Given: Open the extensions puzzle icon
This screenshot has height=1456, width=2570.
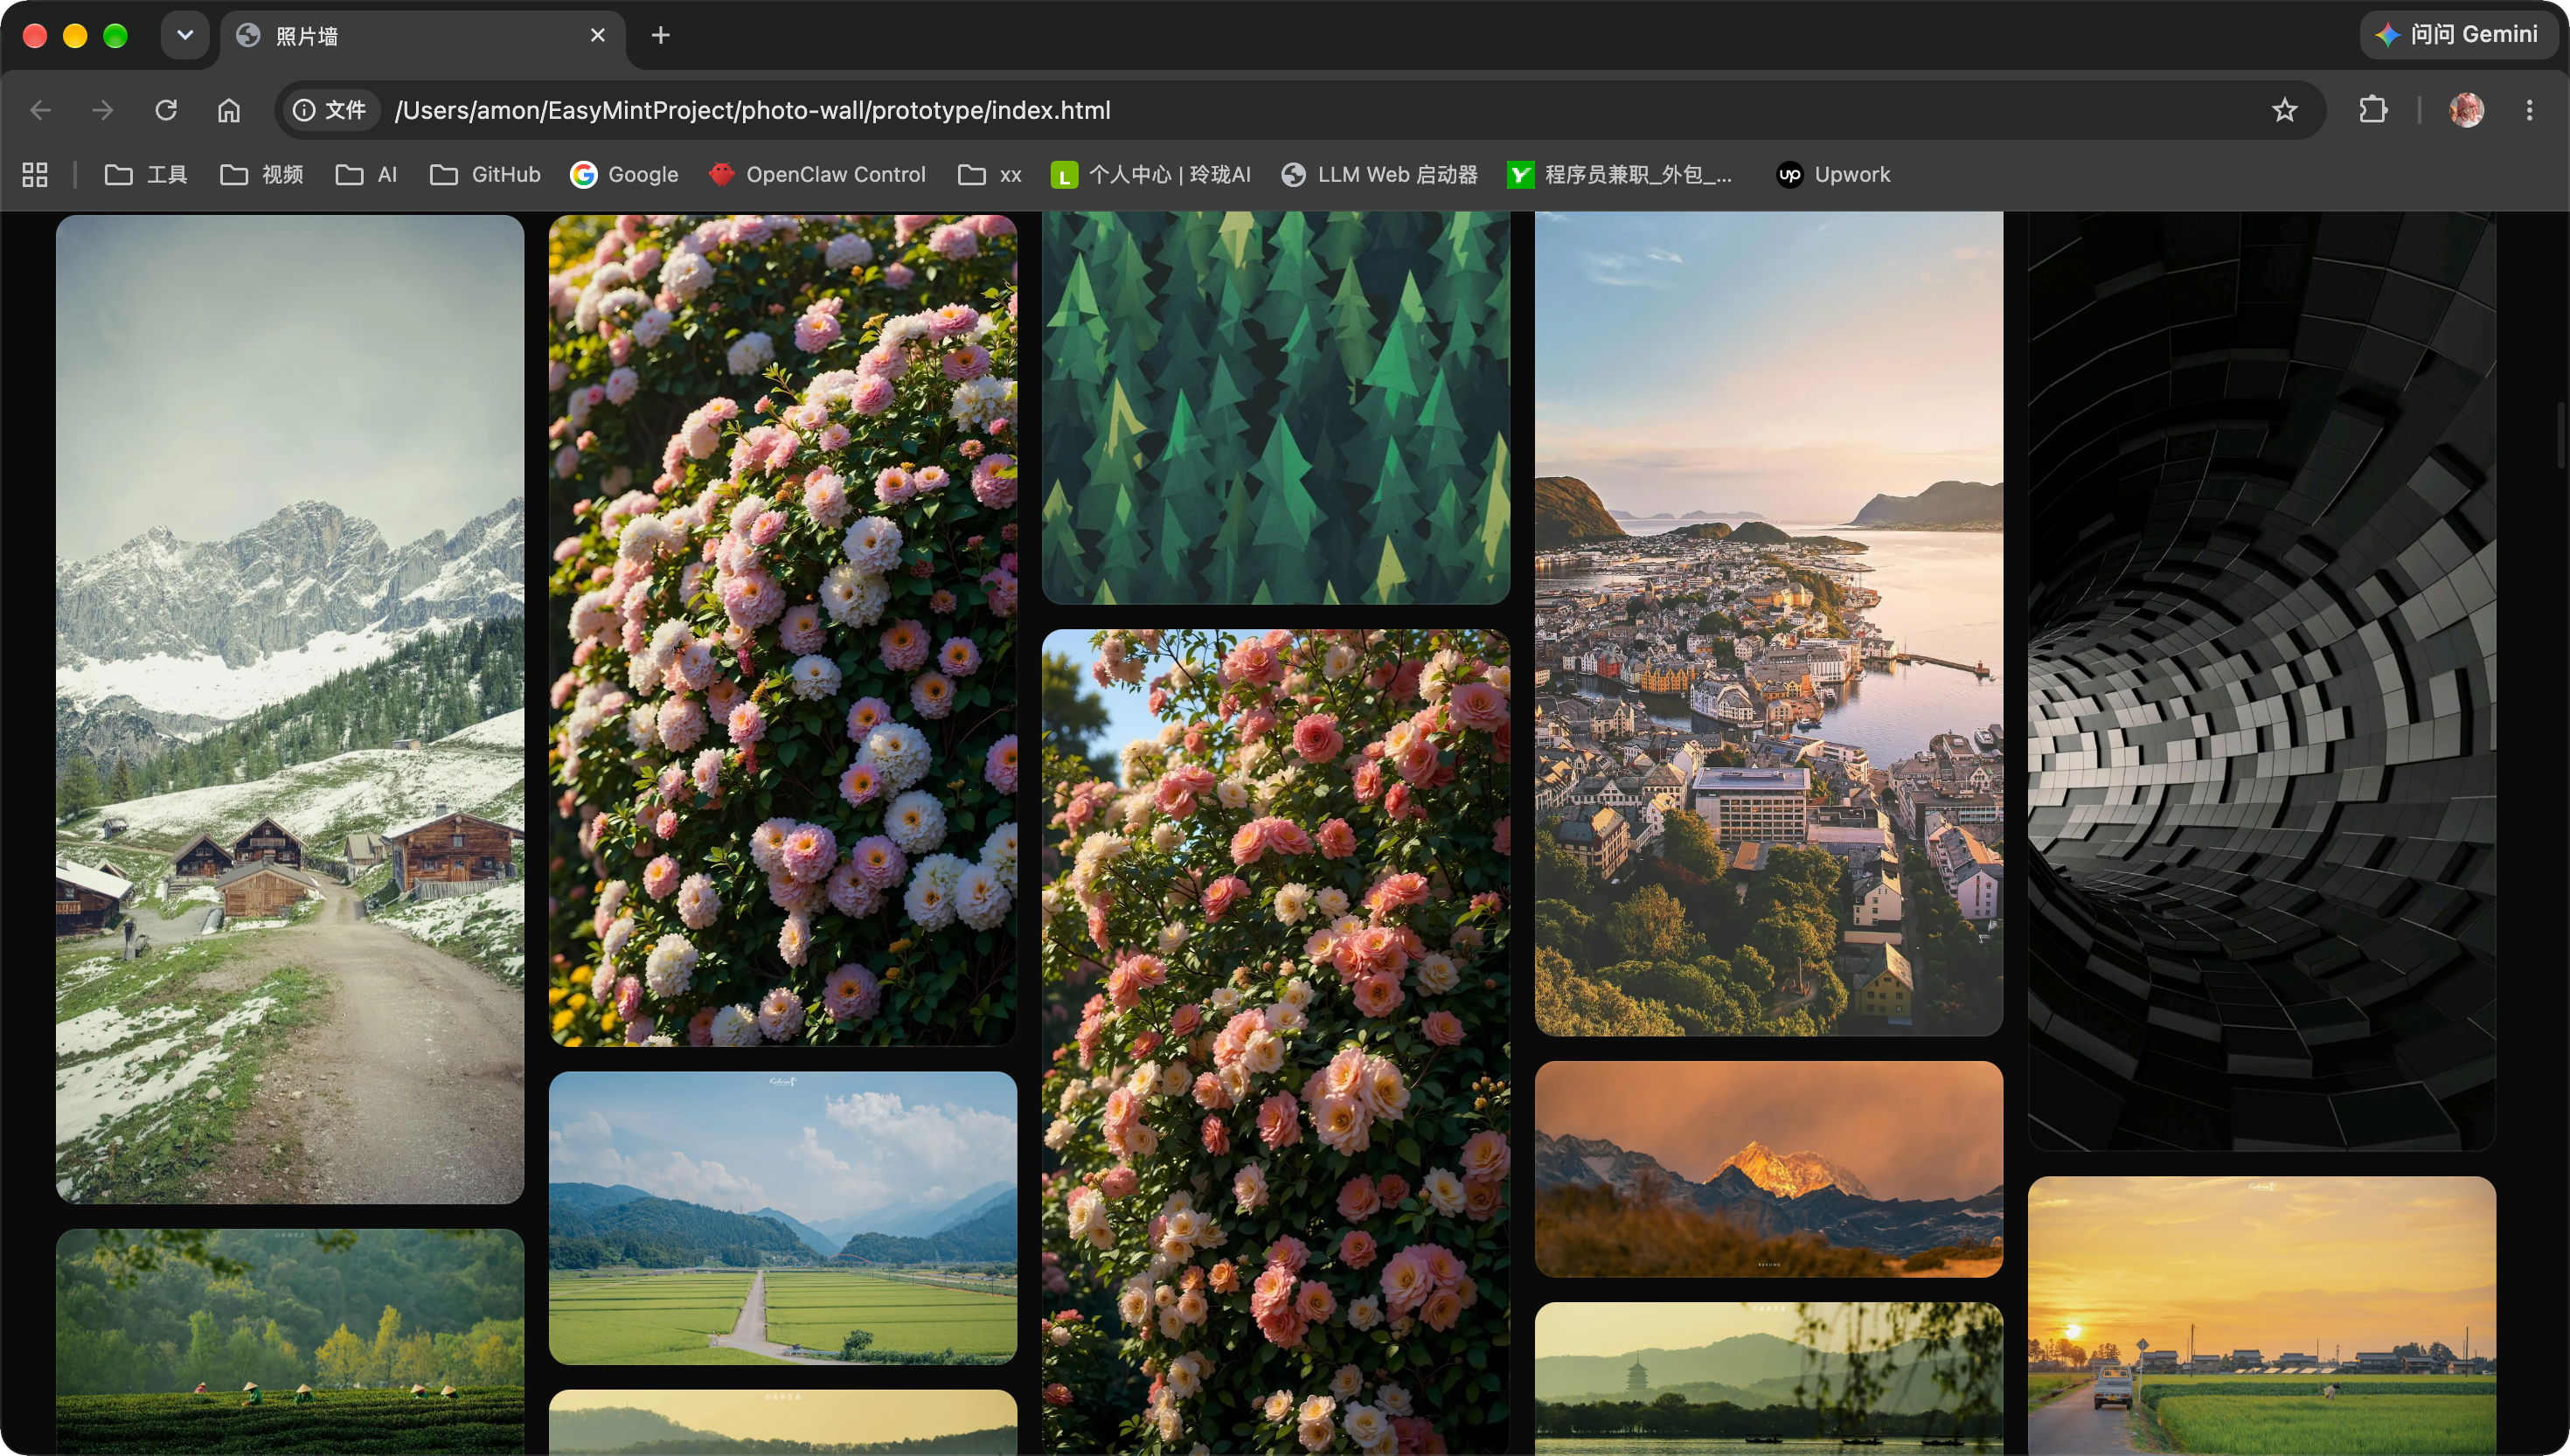Looking at the screenshot, I should [x=2373, y=110].
